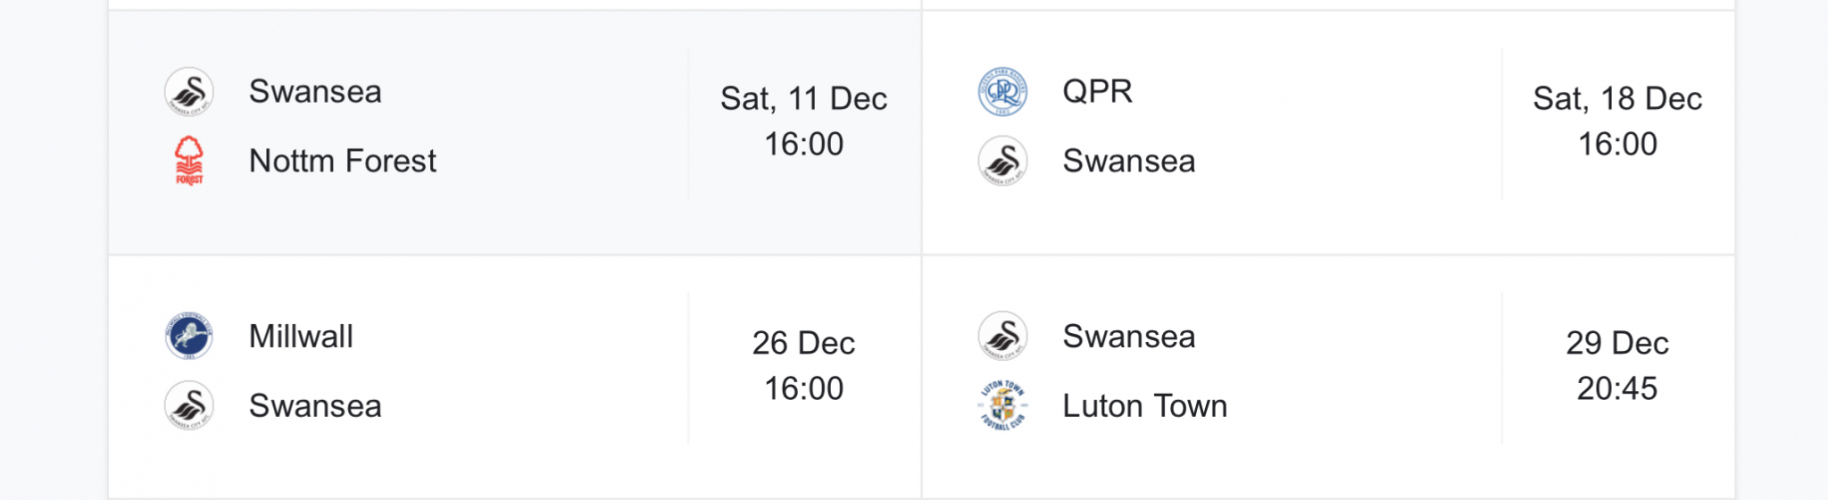Click Swansea name above Nottm Forest
The width and height of the screenshot is (1828, 500).
(x=315, y=92)
